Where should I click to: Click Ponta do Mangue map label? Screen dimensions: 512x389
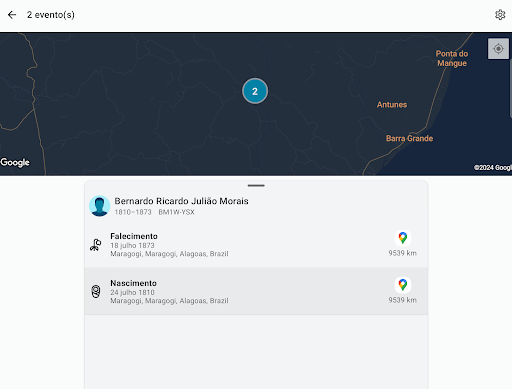pos(452,58)
